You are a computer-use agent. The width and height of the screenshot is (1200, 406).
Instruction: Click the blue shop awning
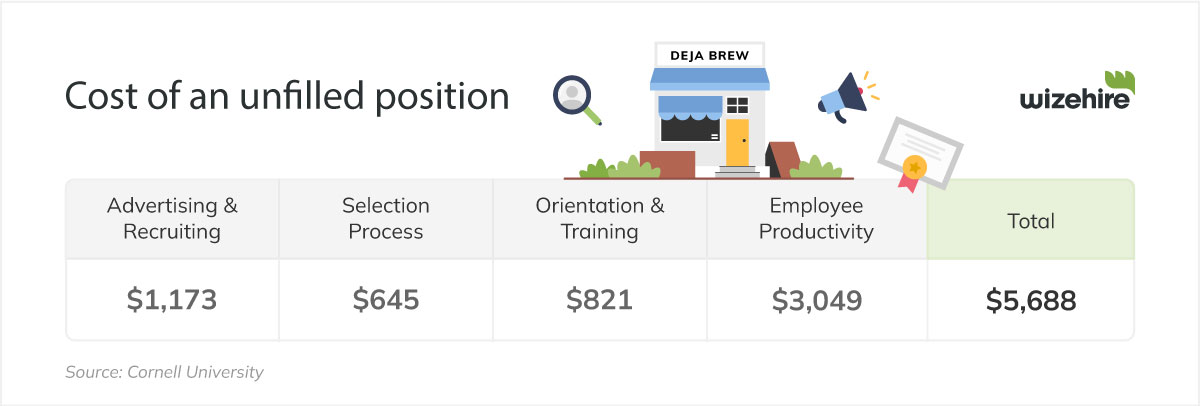coord(708,78)
